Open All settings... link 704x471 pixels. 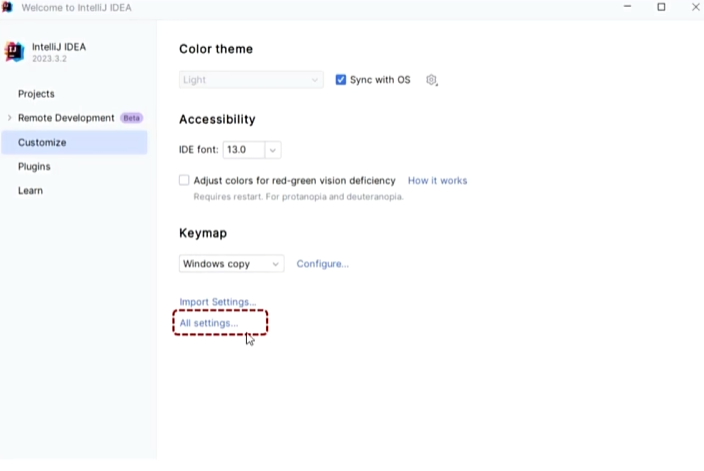pos(209,323)
